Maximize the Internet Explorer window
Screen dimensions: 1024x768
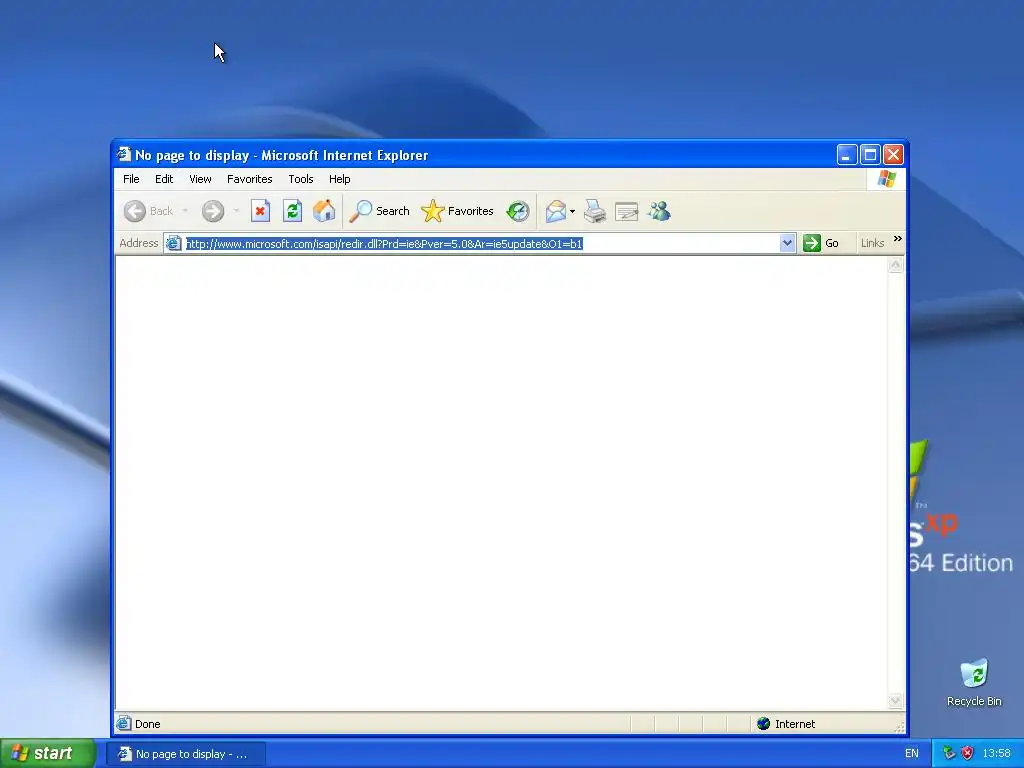(x=870, y=155)
